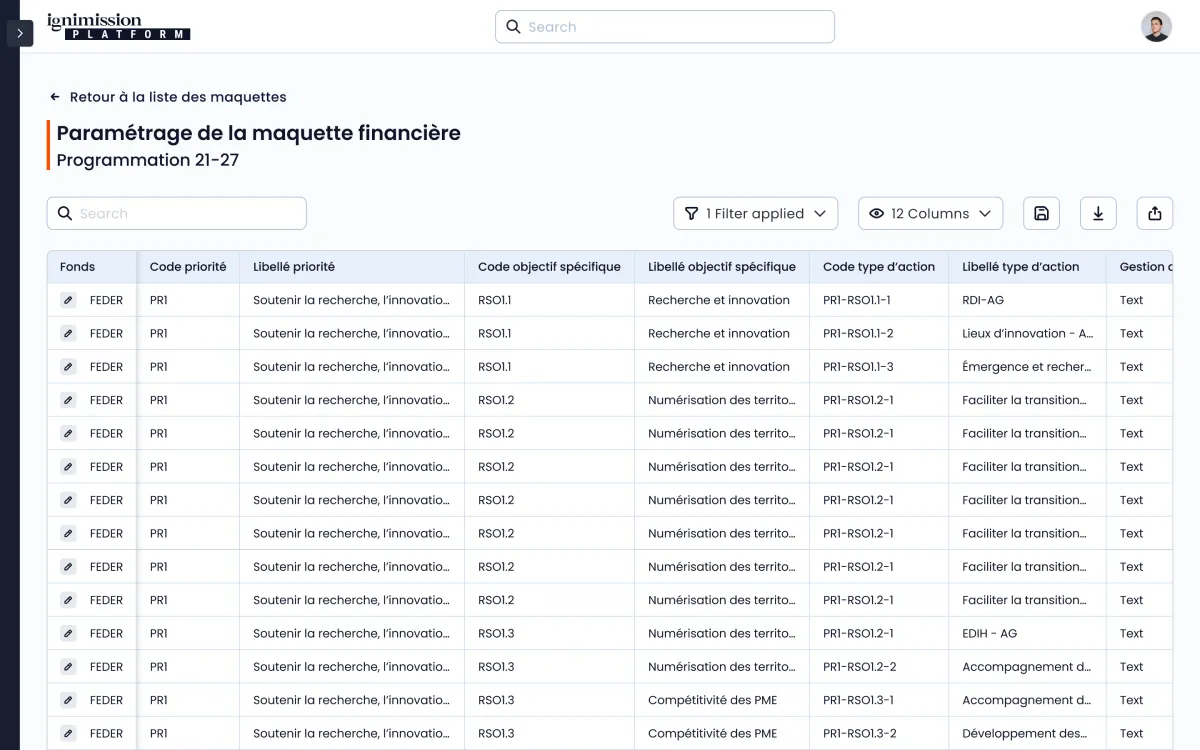Image resolution: width=1200 pixels, height=750 pixels.
Task: Open the user profile avatar
Action: tap(1156, 27)
